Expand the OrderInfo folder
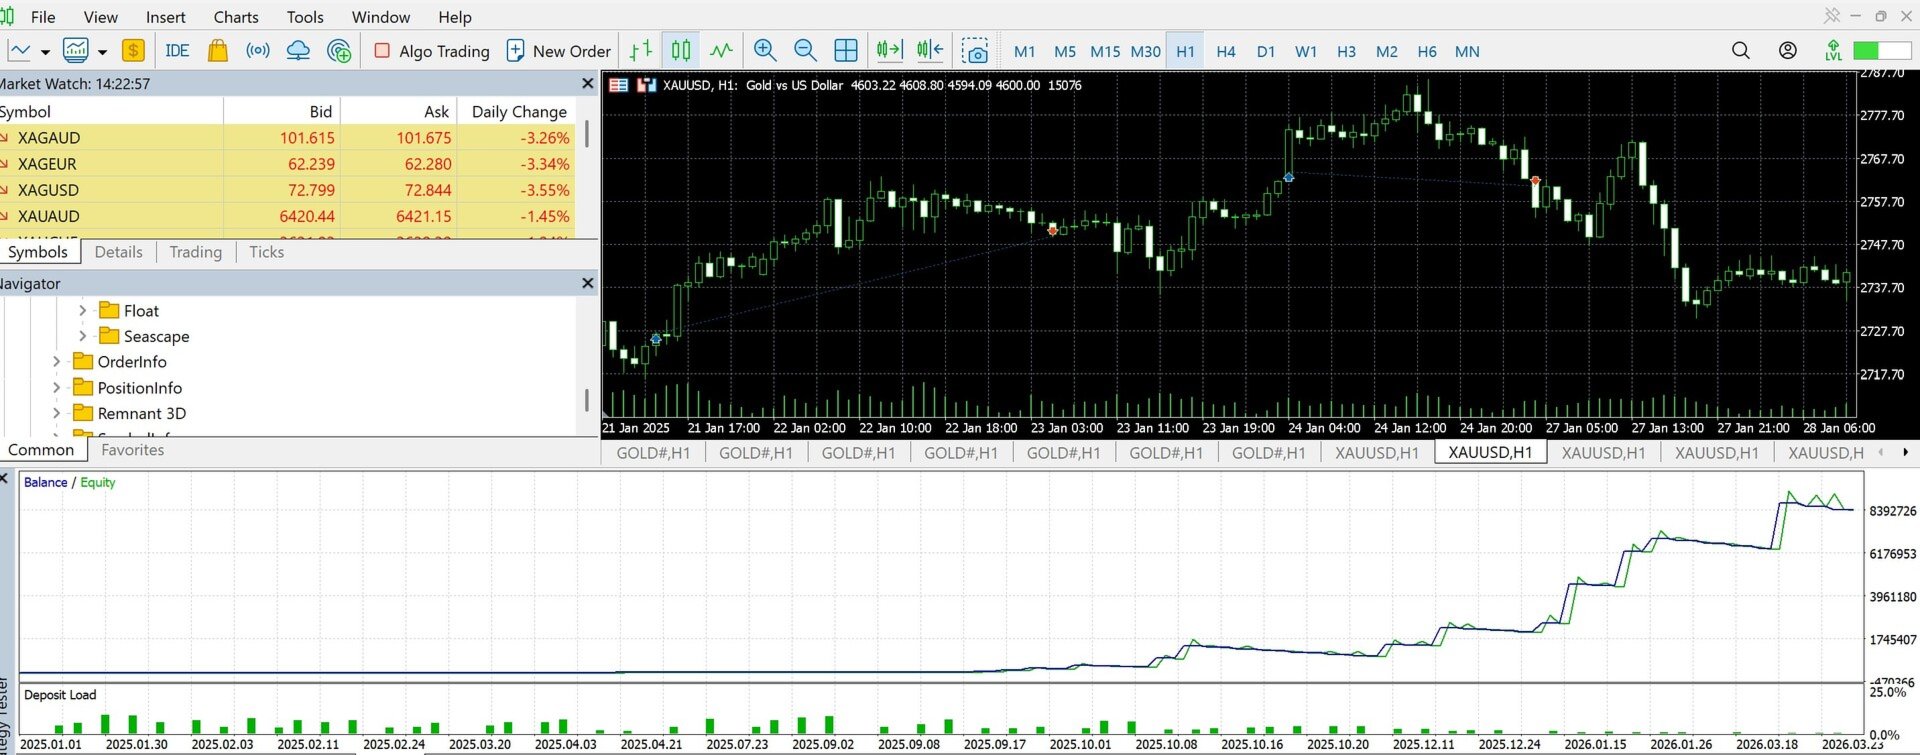The height and width of the screenshot is (755, 1920). click(x=57, y=362)
